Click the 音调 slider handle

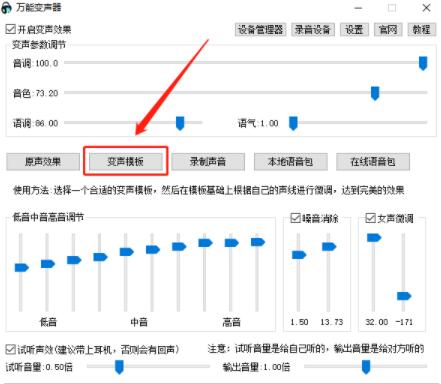click(x=423, y=63)
